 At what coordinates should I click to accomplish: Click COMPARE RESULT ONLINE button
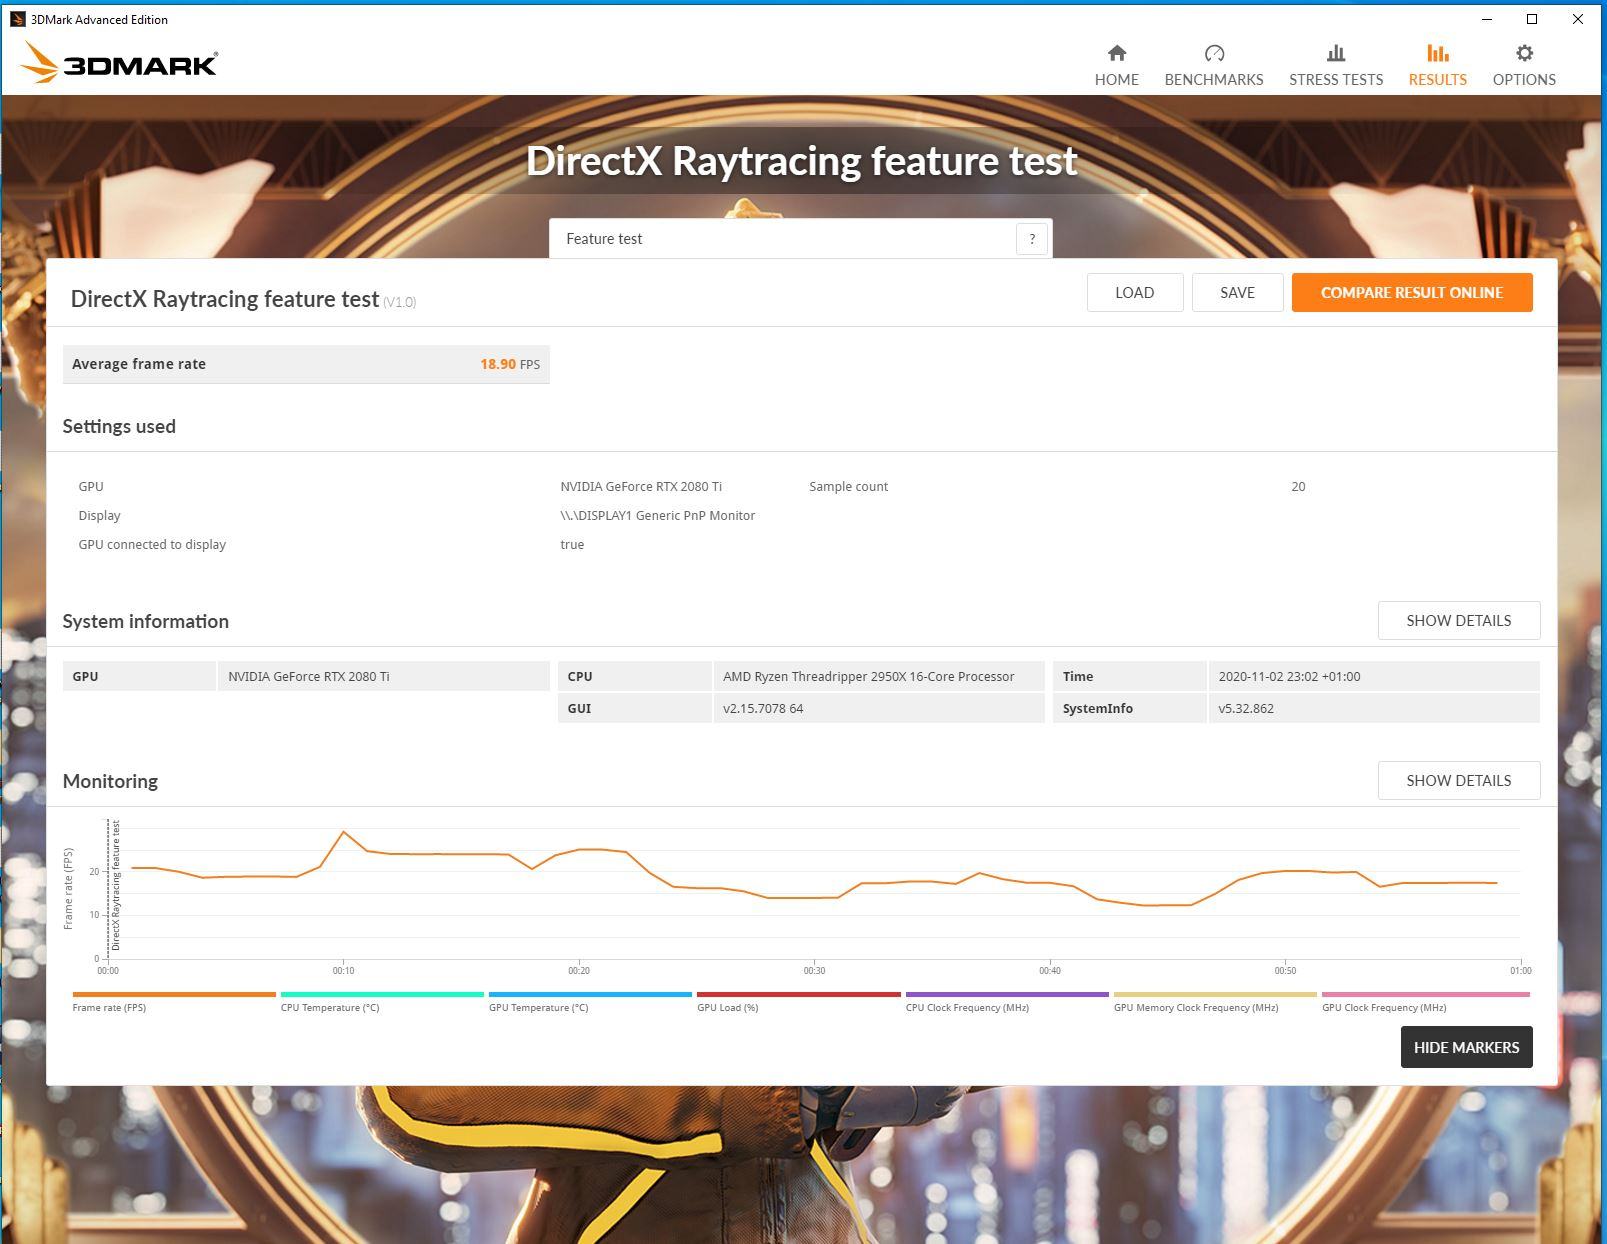(1412, 292)
